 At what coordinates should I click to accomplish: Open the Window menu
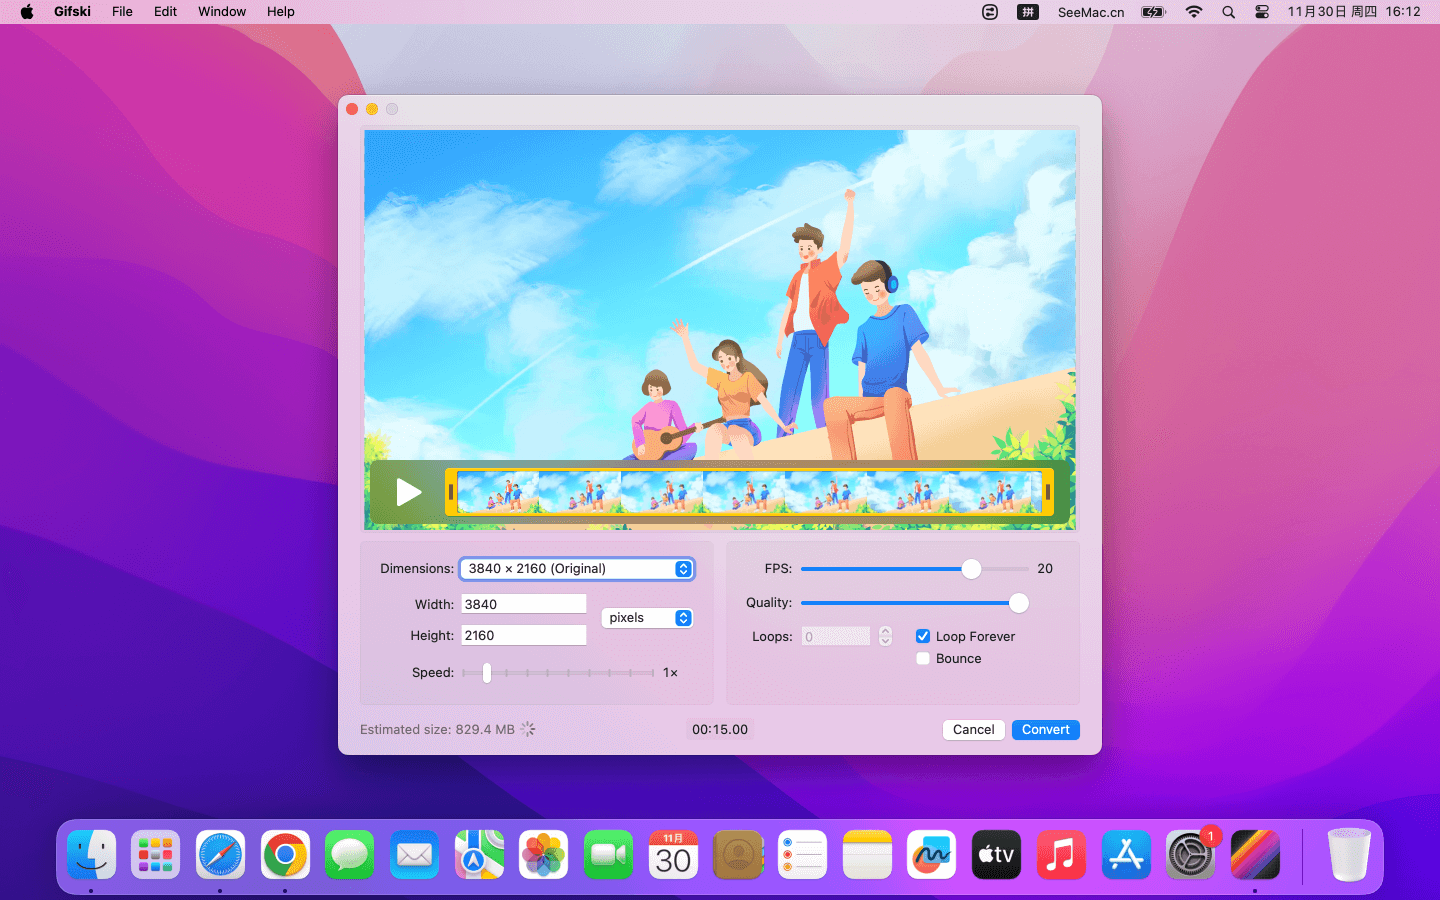pos(221,12)
